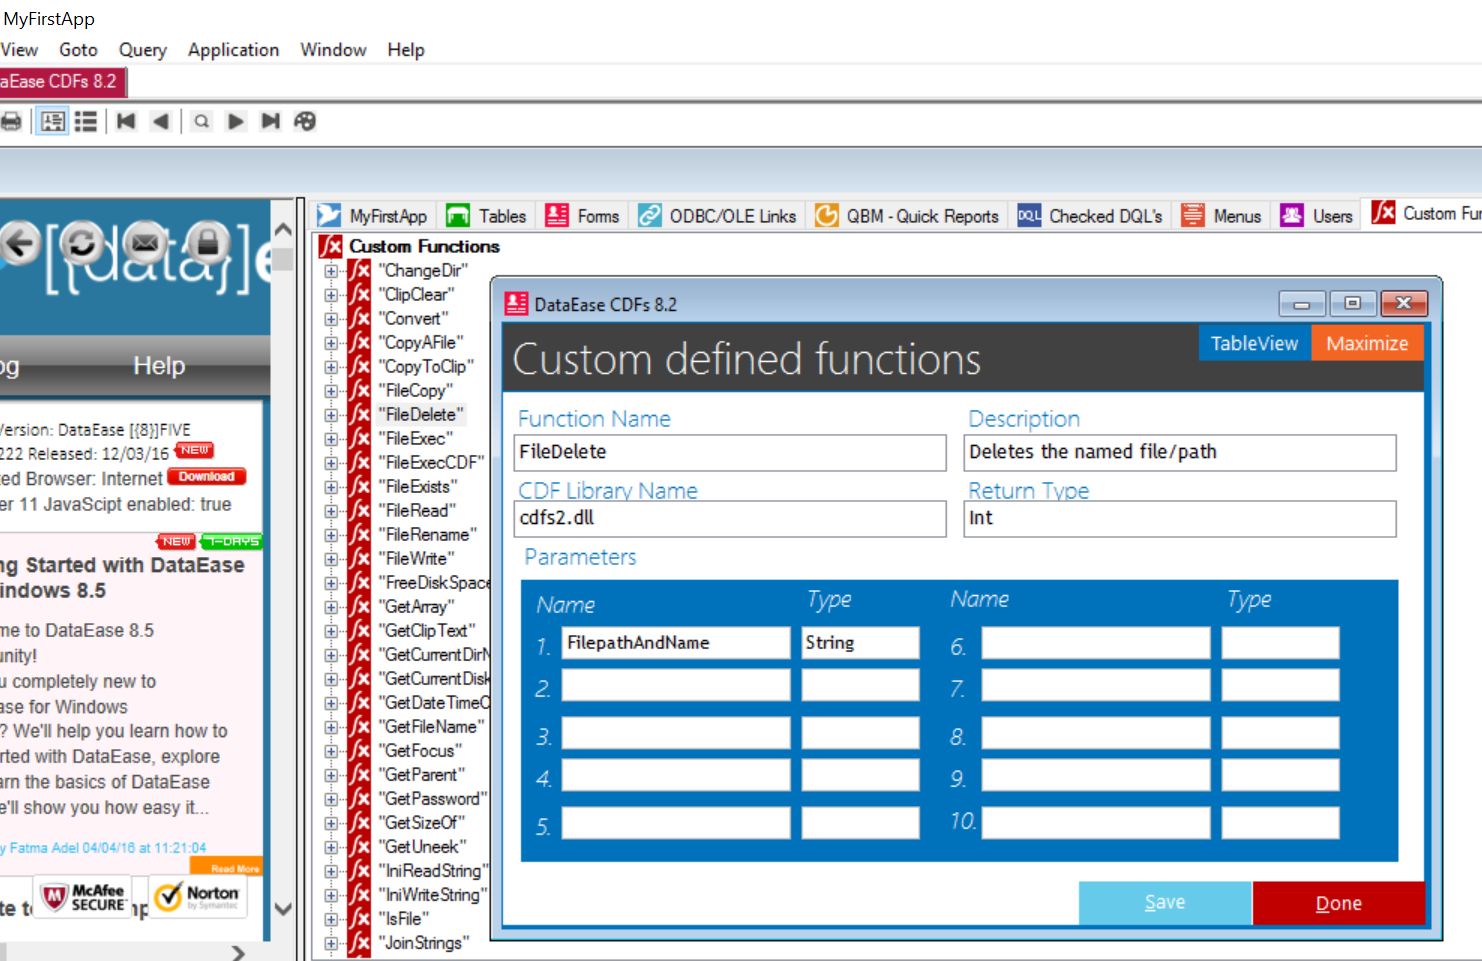Open the Window menu
This screenshot has height=961, width=1482.
pos(333,50)
